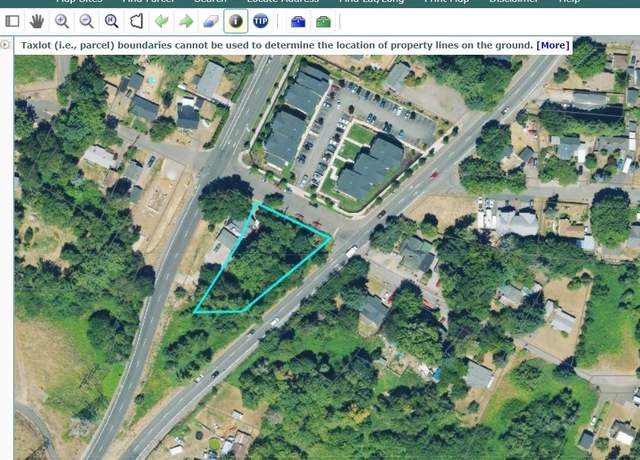Activate the Zoom In magnifier tool
Viewport: 640px width, 460px height.
click(x=62, y=21)
